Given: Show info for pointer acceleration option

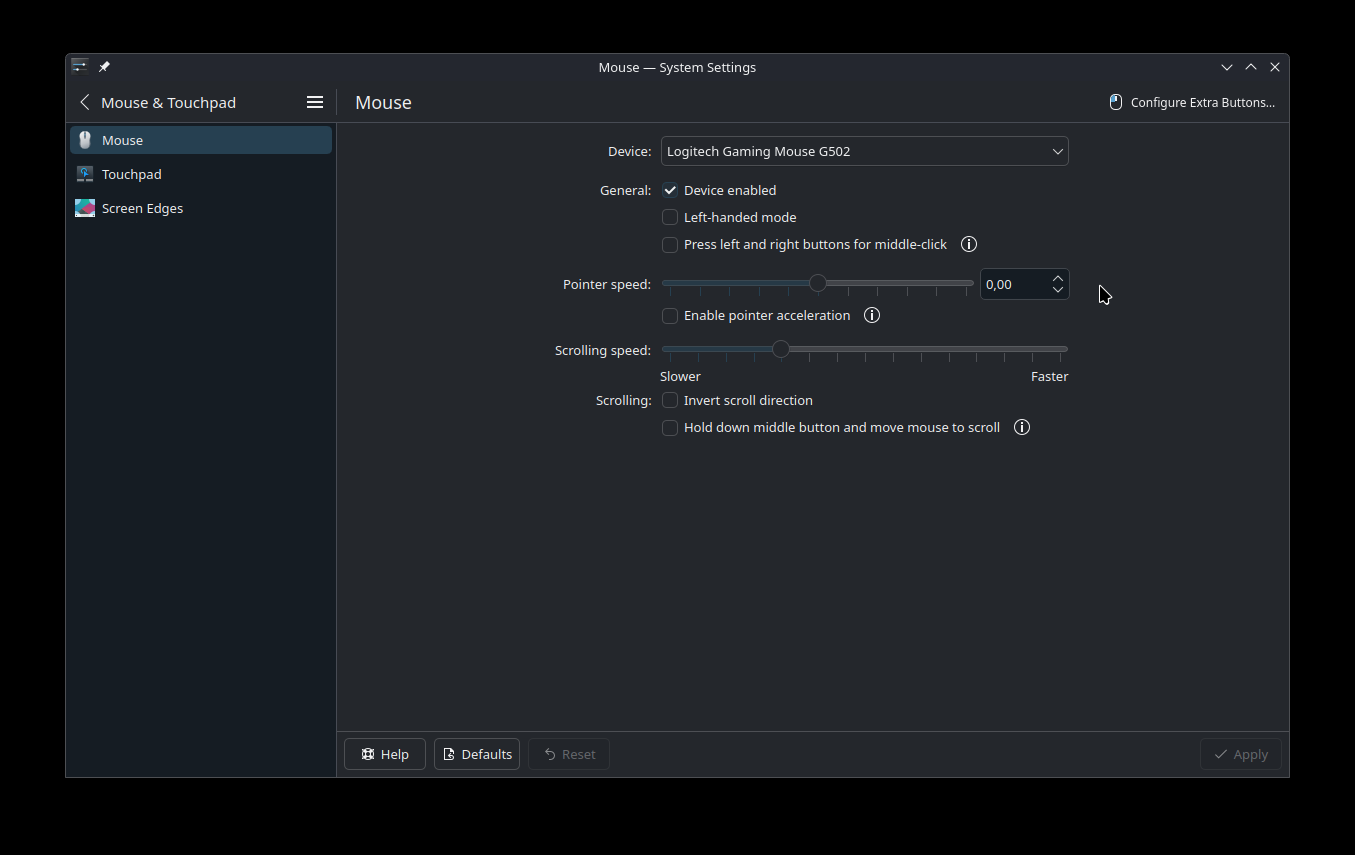Looking at the screenshot, I should point(872,315).
